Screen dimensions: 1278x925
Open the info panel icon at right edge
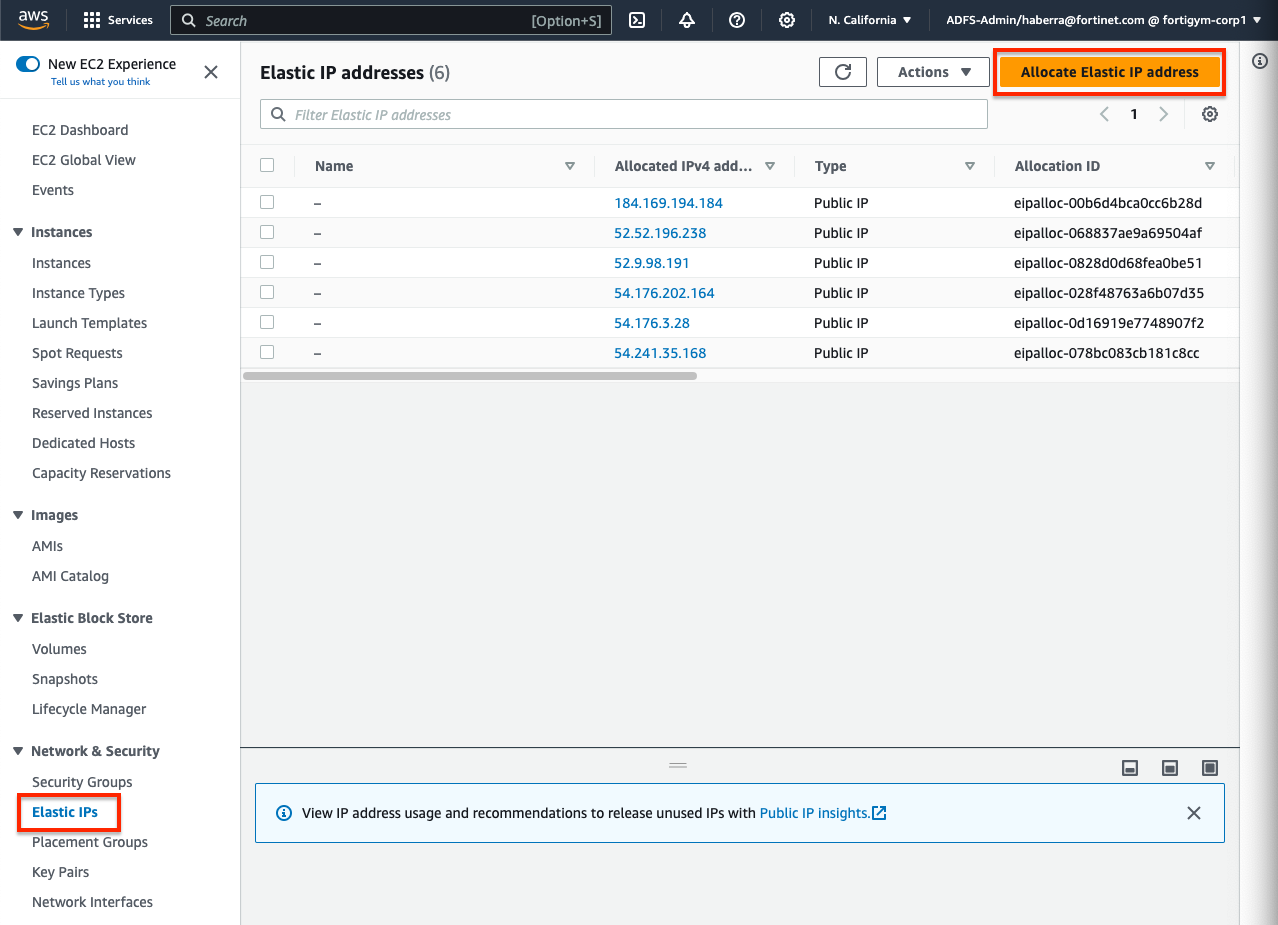(1260, 61)
